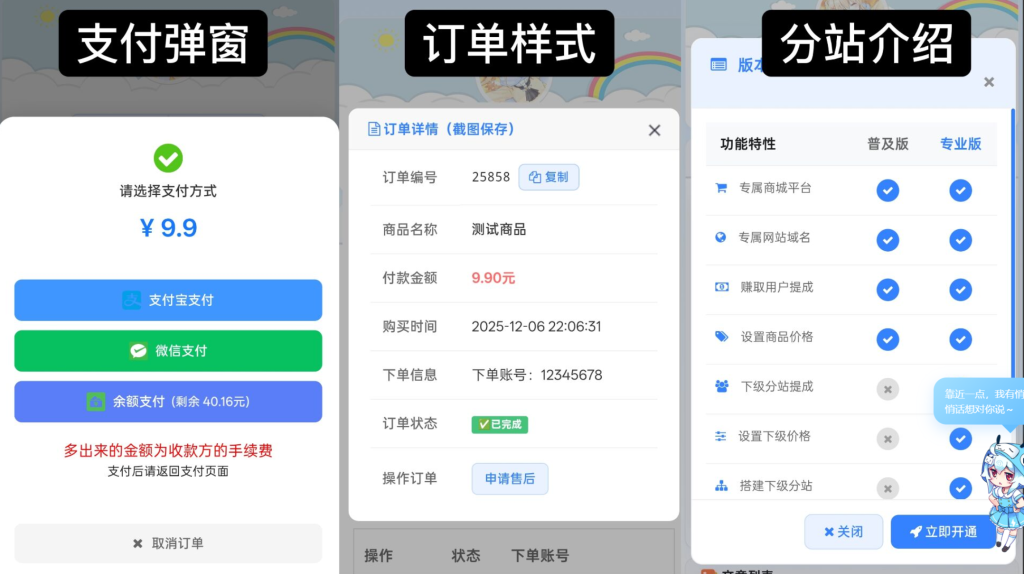Click 专业版 checkmark for 赚取用户提成
This screenshot has width=1024, height=574.
pos(960,289)
